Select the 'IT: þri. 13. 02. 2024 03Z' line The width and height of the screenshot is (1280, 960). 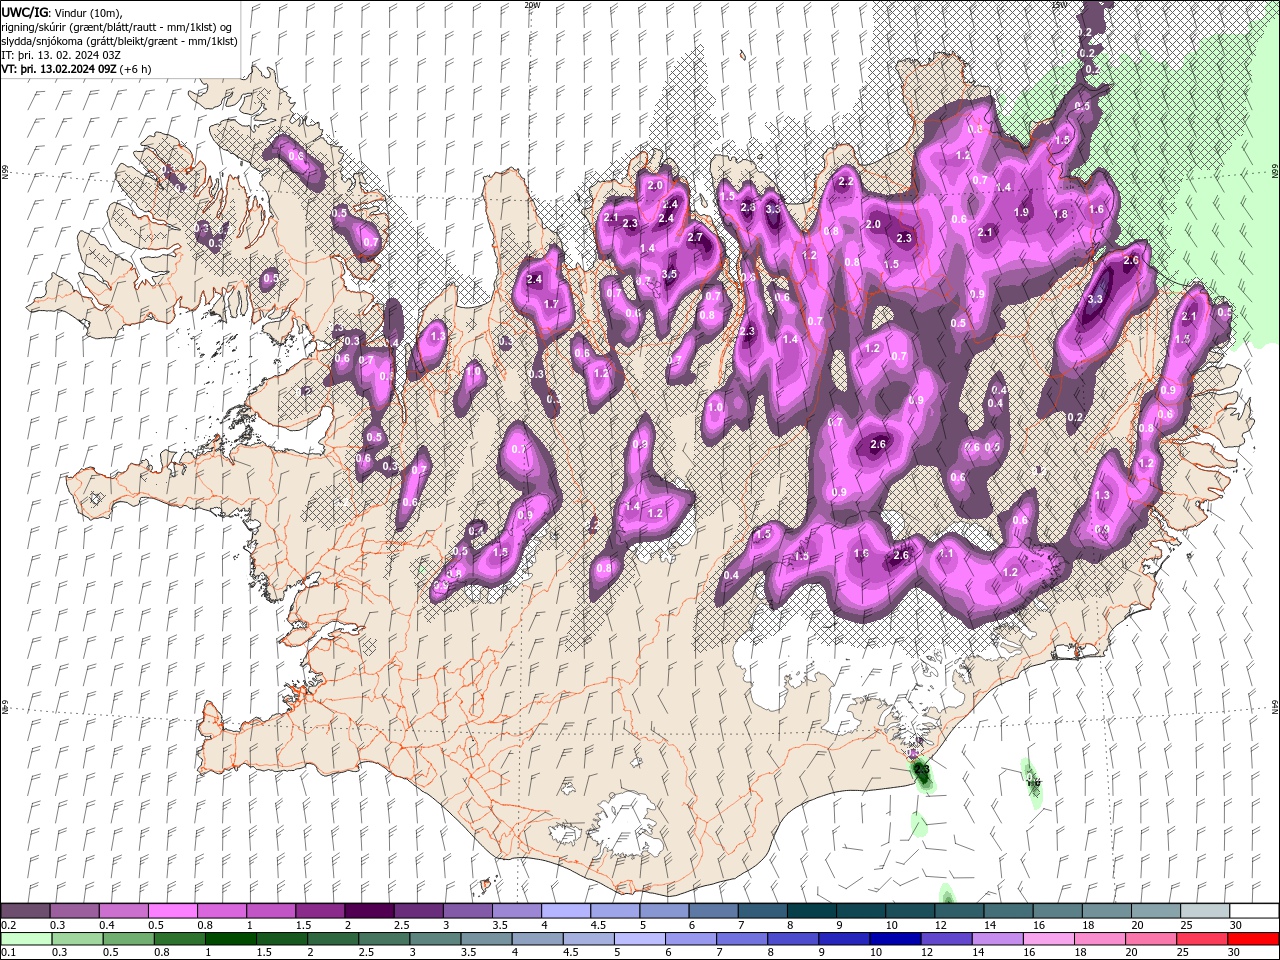[x=62, y=54]
